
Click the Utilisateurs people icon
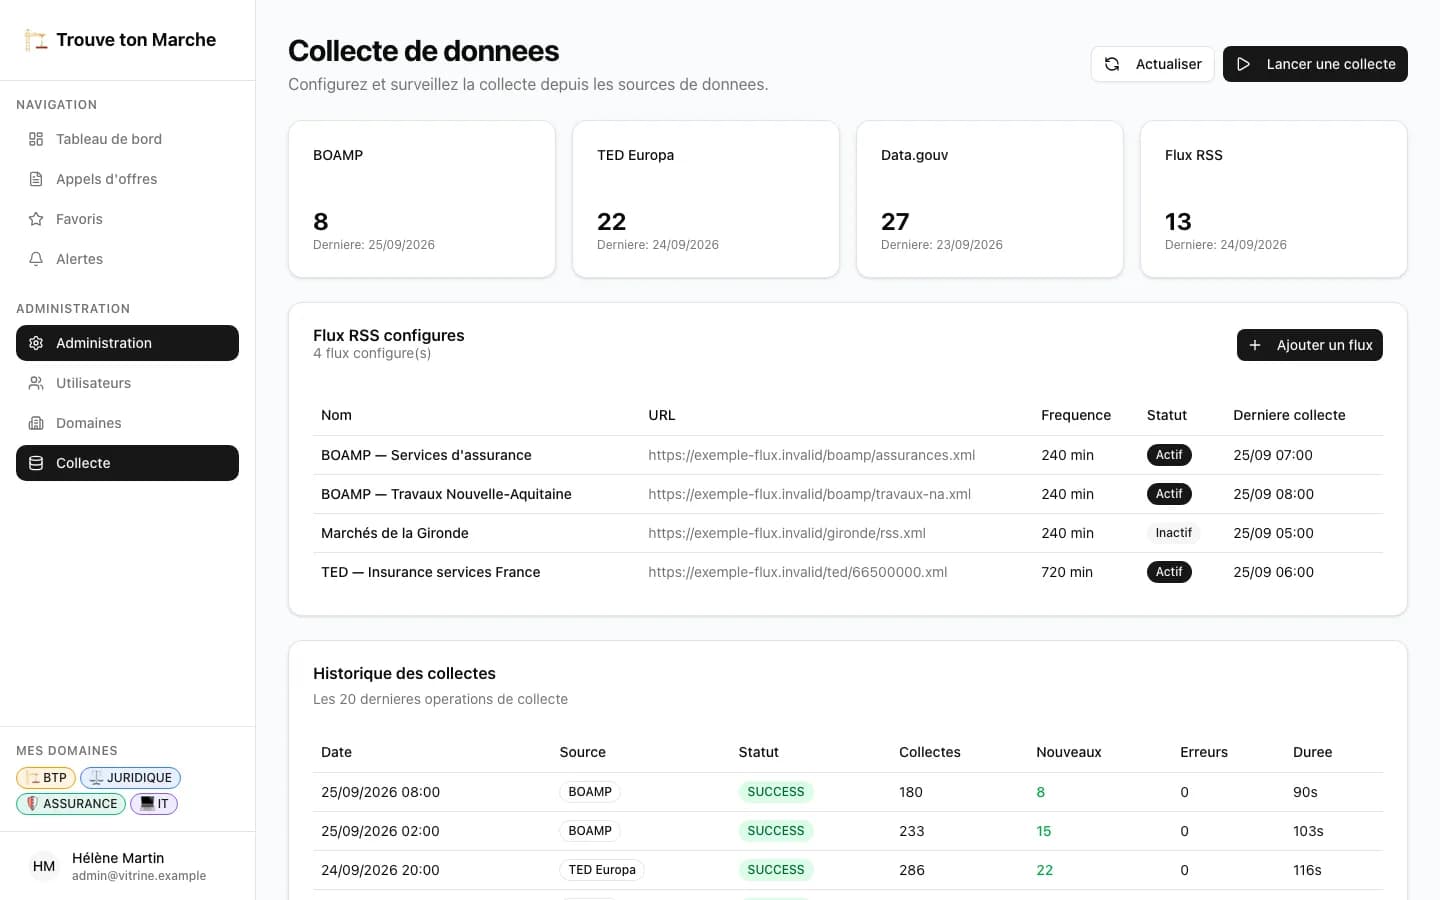click(x=36, y=383)
